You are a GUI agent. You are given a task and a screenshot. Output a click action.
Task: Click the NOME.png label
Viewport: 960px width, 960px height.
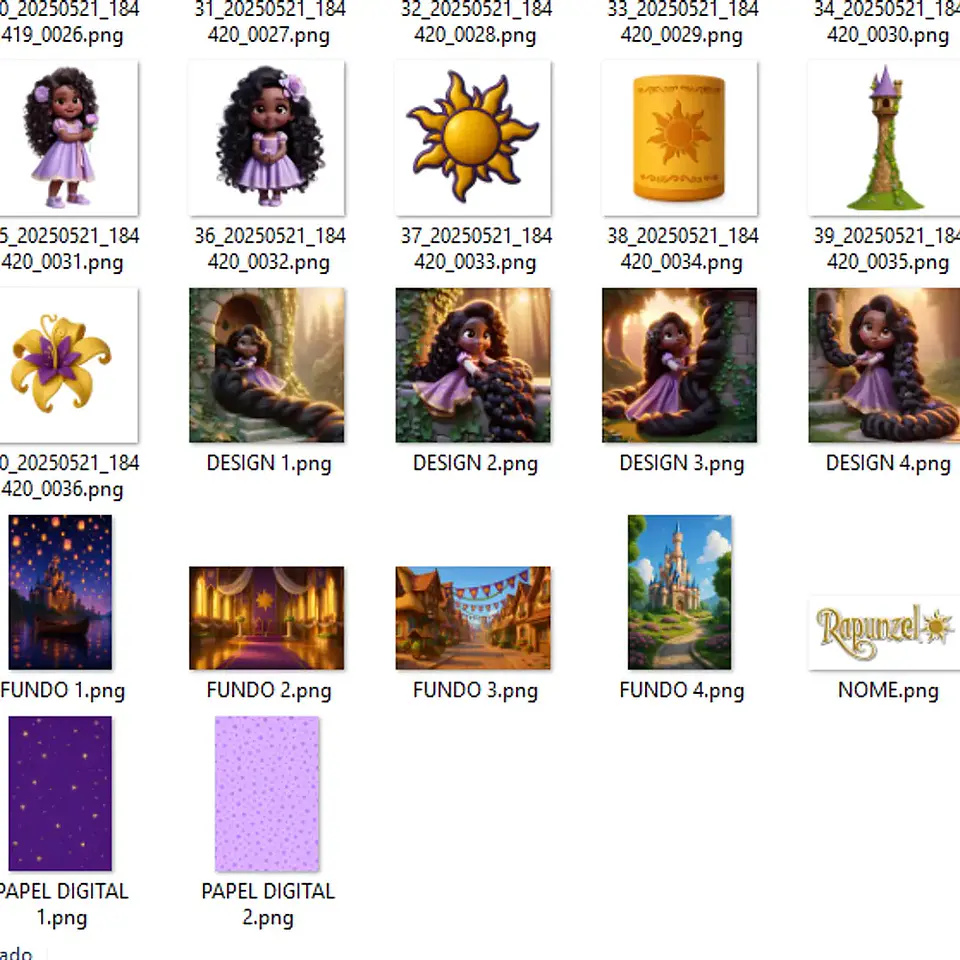888,691
